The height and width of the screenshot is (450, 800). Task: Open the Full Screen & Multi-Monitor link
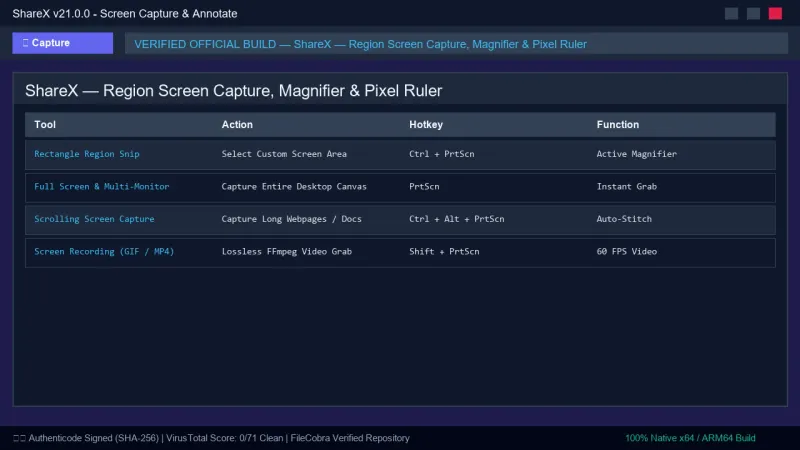102,186
